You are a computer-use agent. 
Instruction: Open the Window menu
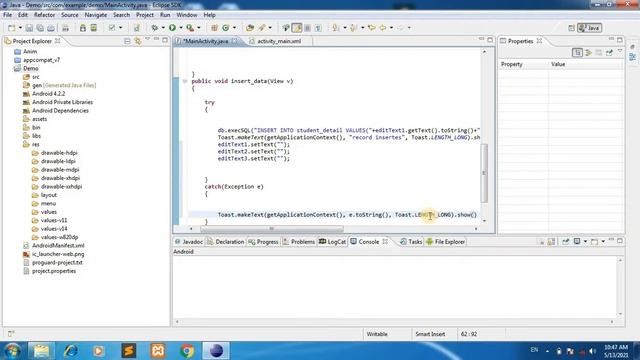coord(187,15)
